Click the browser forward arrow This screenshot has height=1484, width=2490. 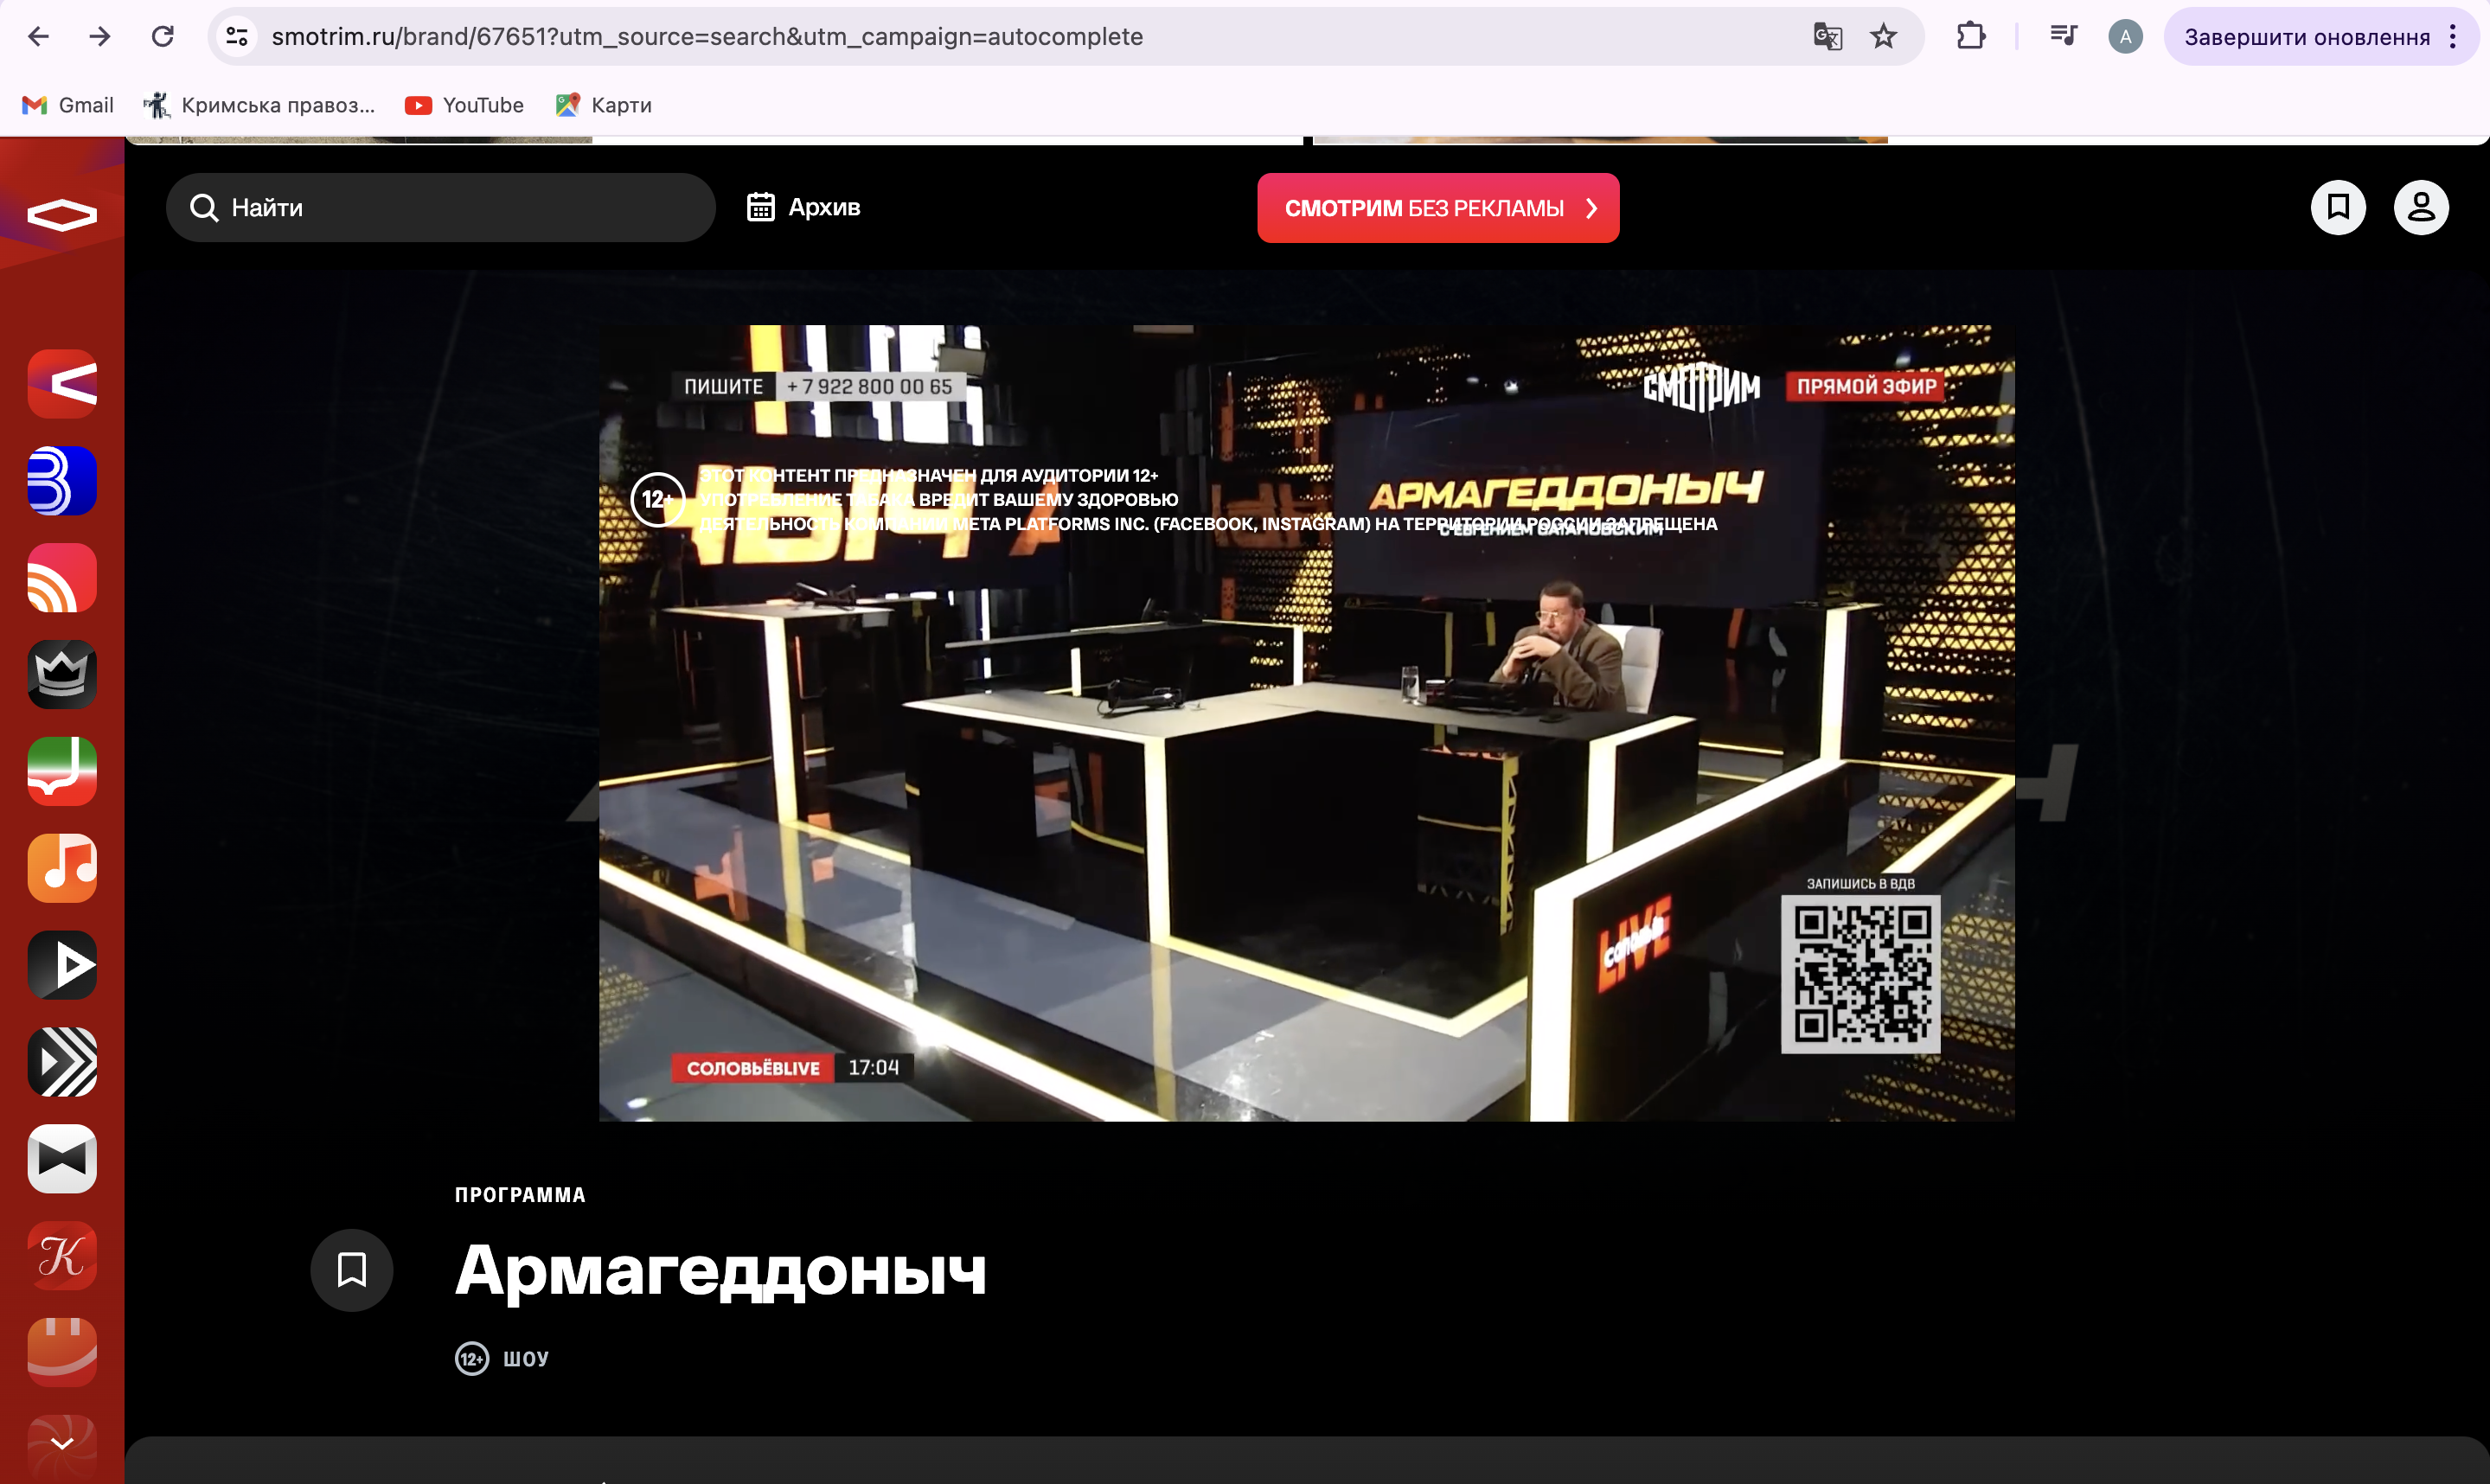(x=100, y=37)
